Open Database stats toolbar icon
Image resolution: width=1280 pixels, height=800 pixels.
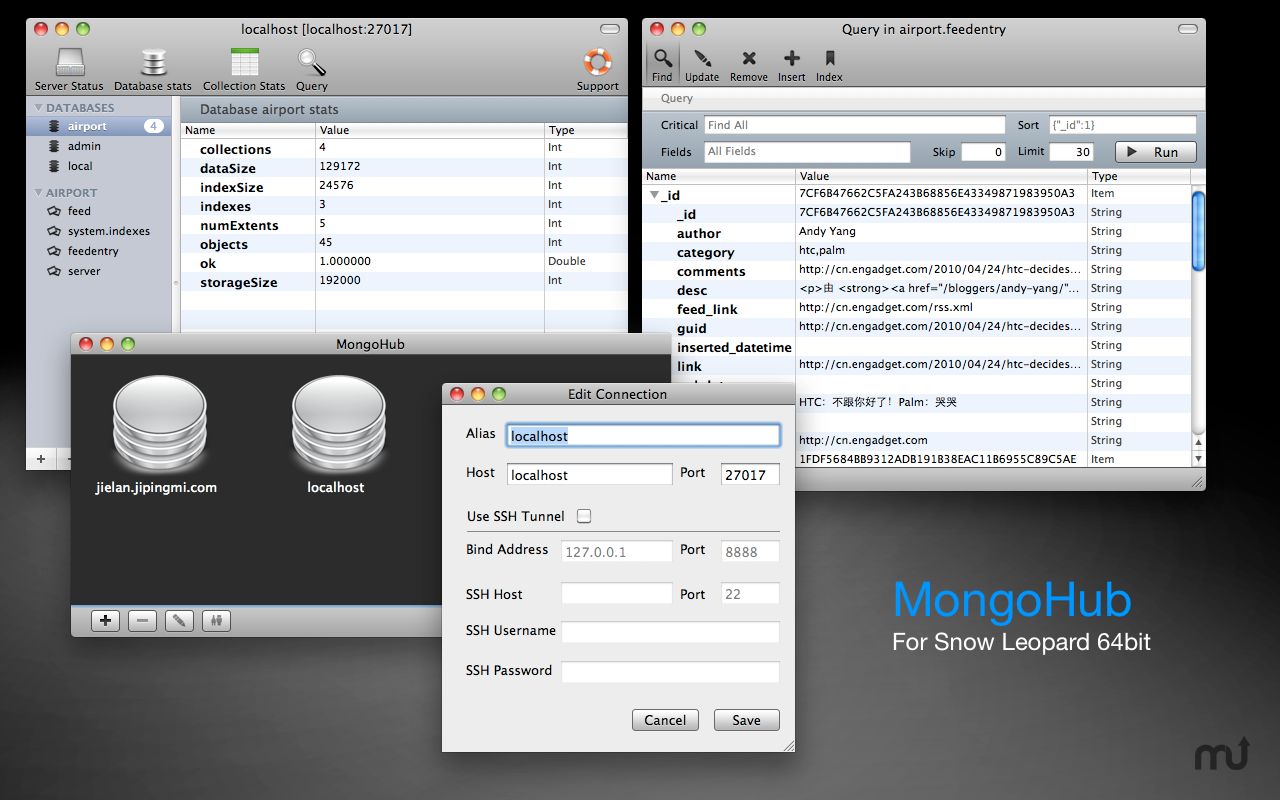coord(153,70)
